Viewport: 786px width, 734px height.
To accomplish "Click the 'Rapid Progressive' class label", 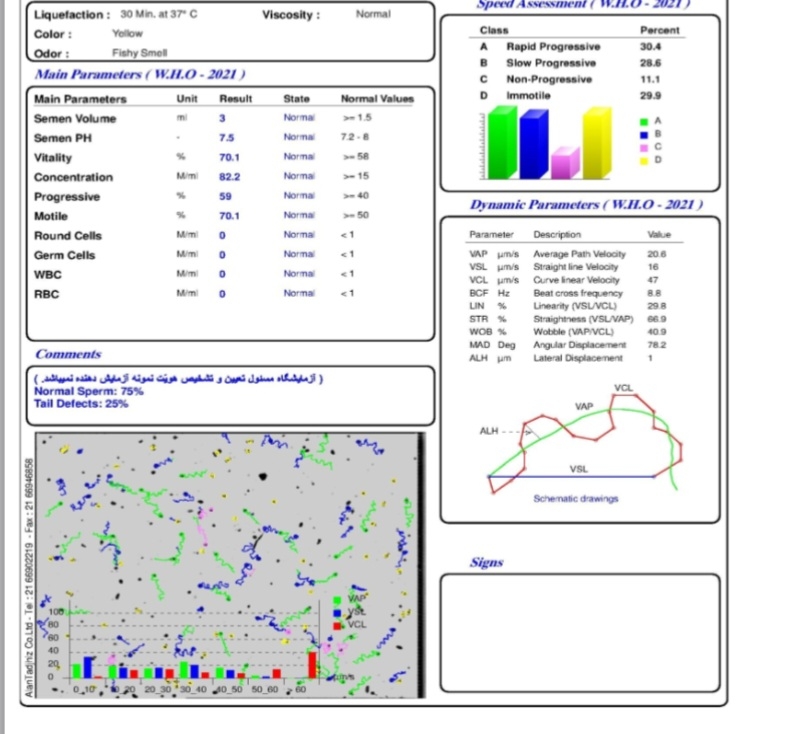I will (x=553, y=47).
